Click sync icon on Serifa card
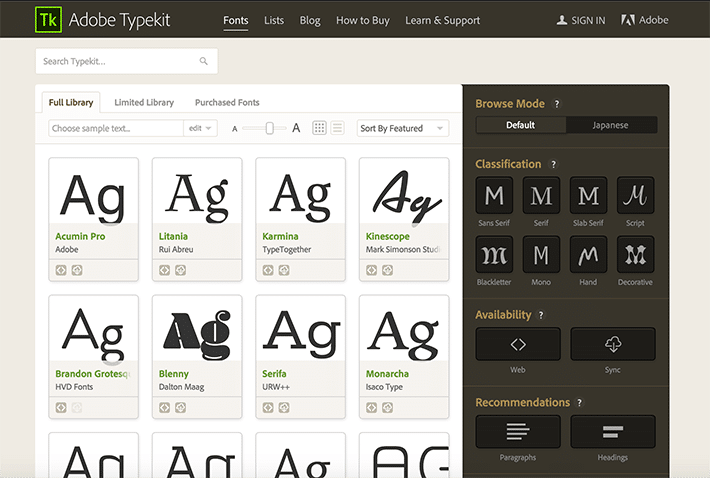Screen dimensions: 710x478 tap(284, 407)
